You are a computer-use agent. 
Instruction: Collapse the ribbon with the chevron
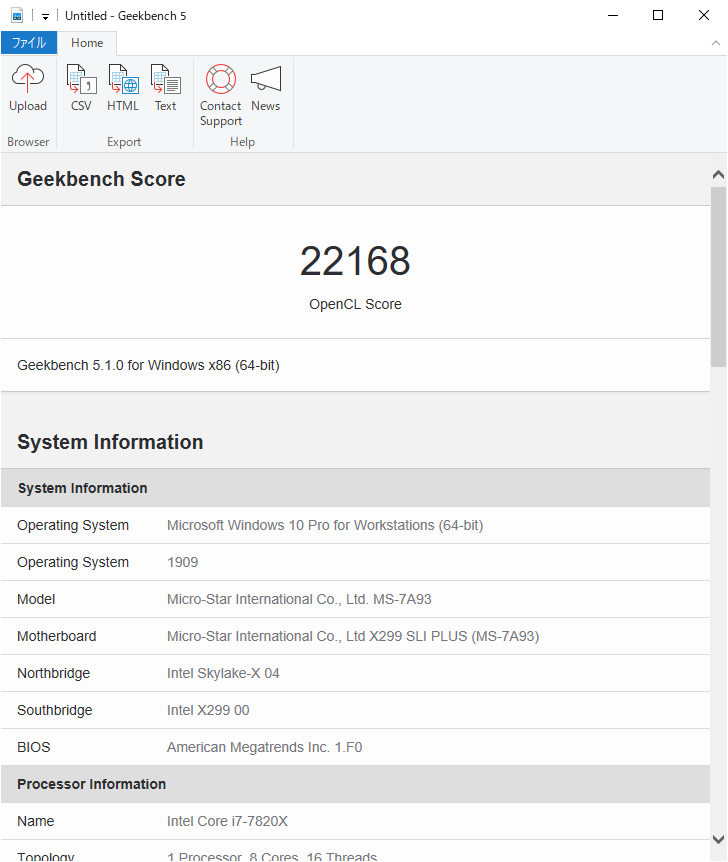click(x=715, y=43)
